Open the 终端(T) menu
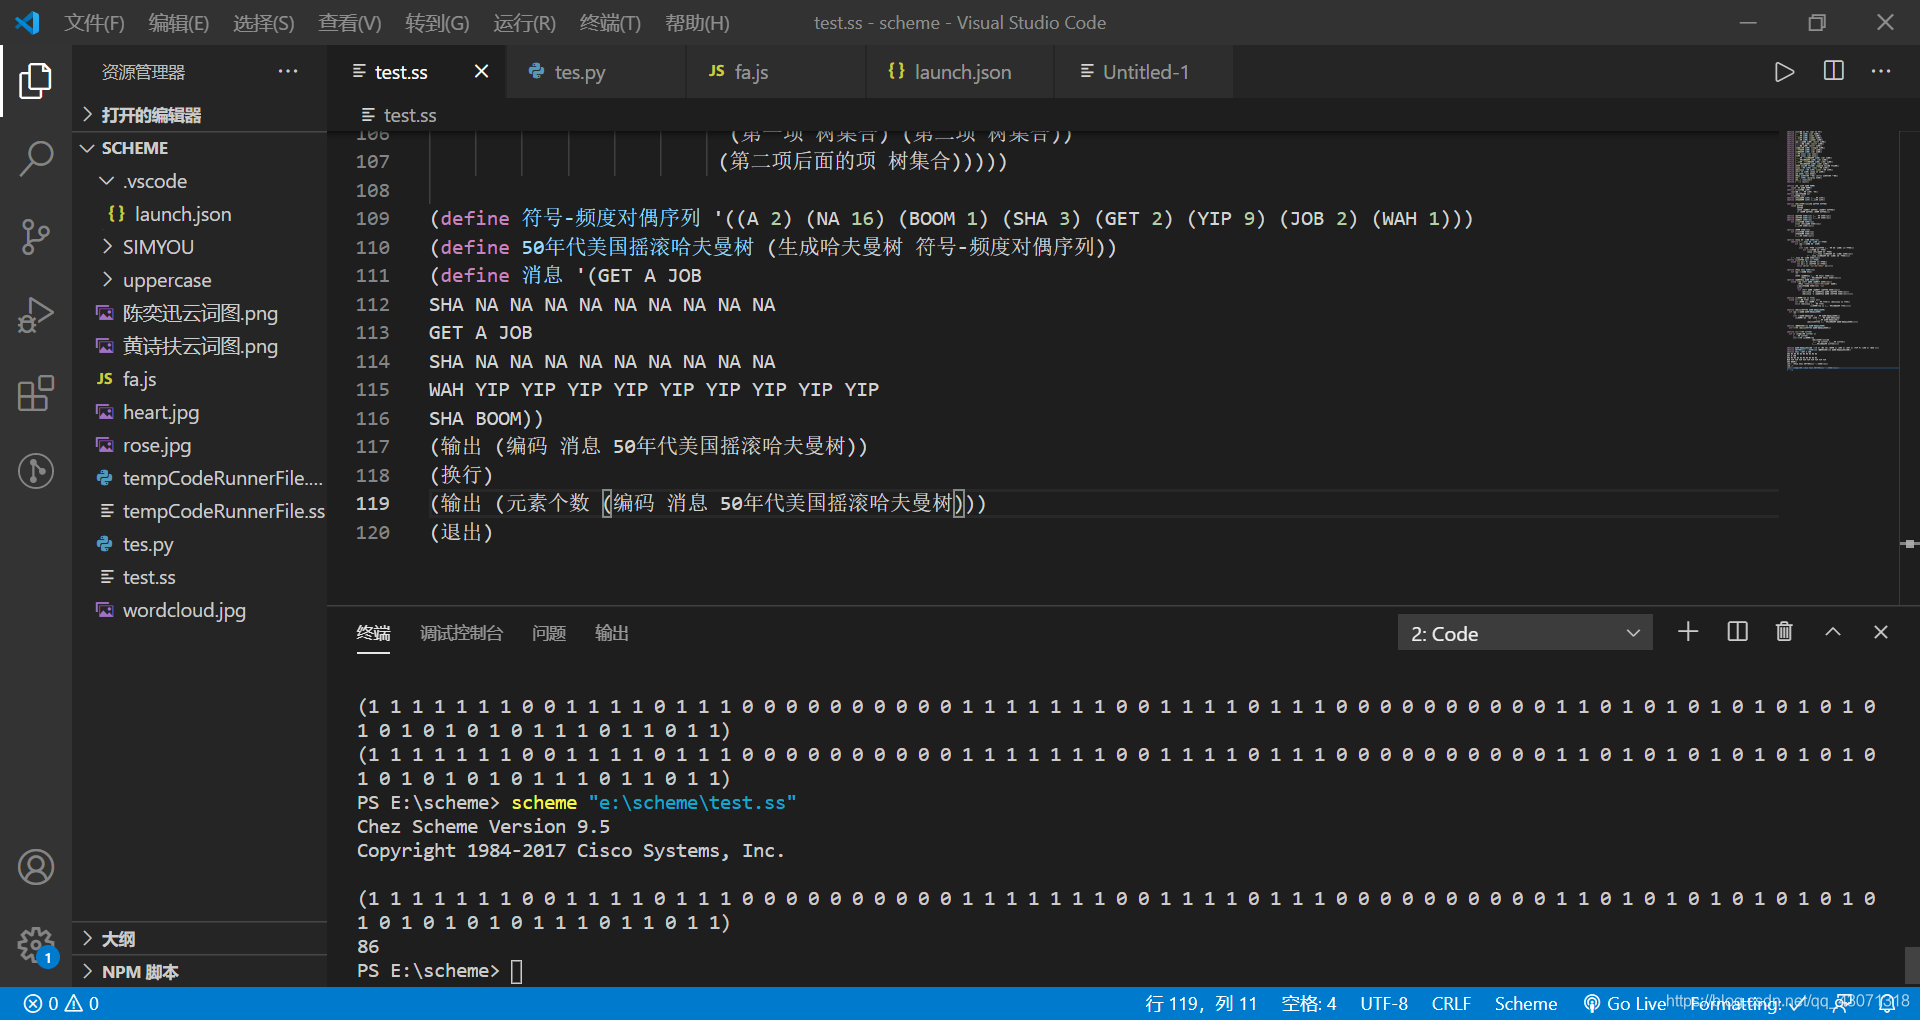 coord(610,23)
